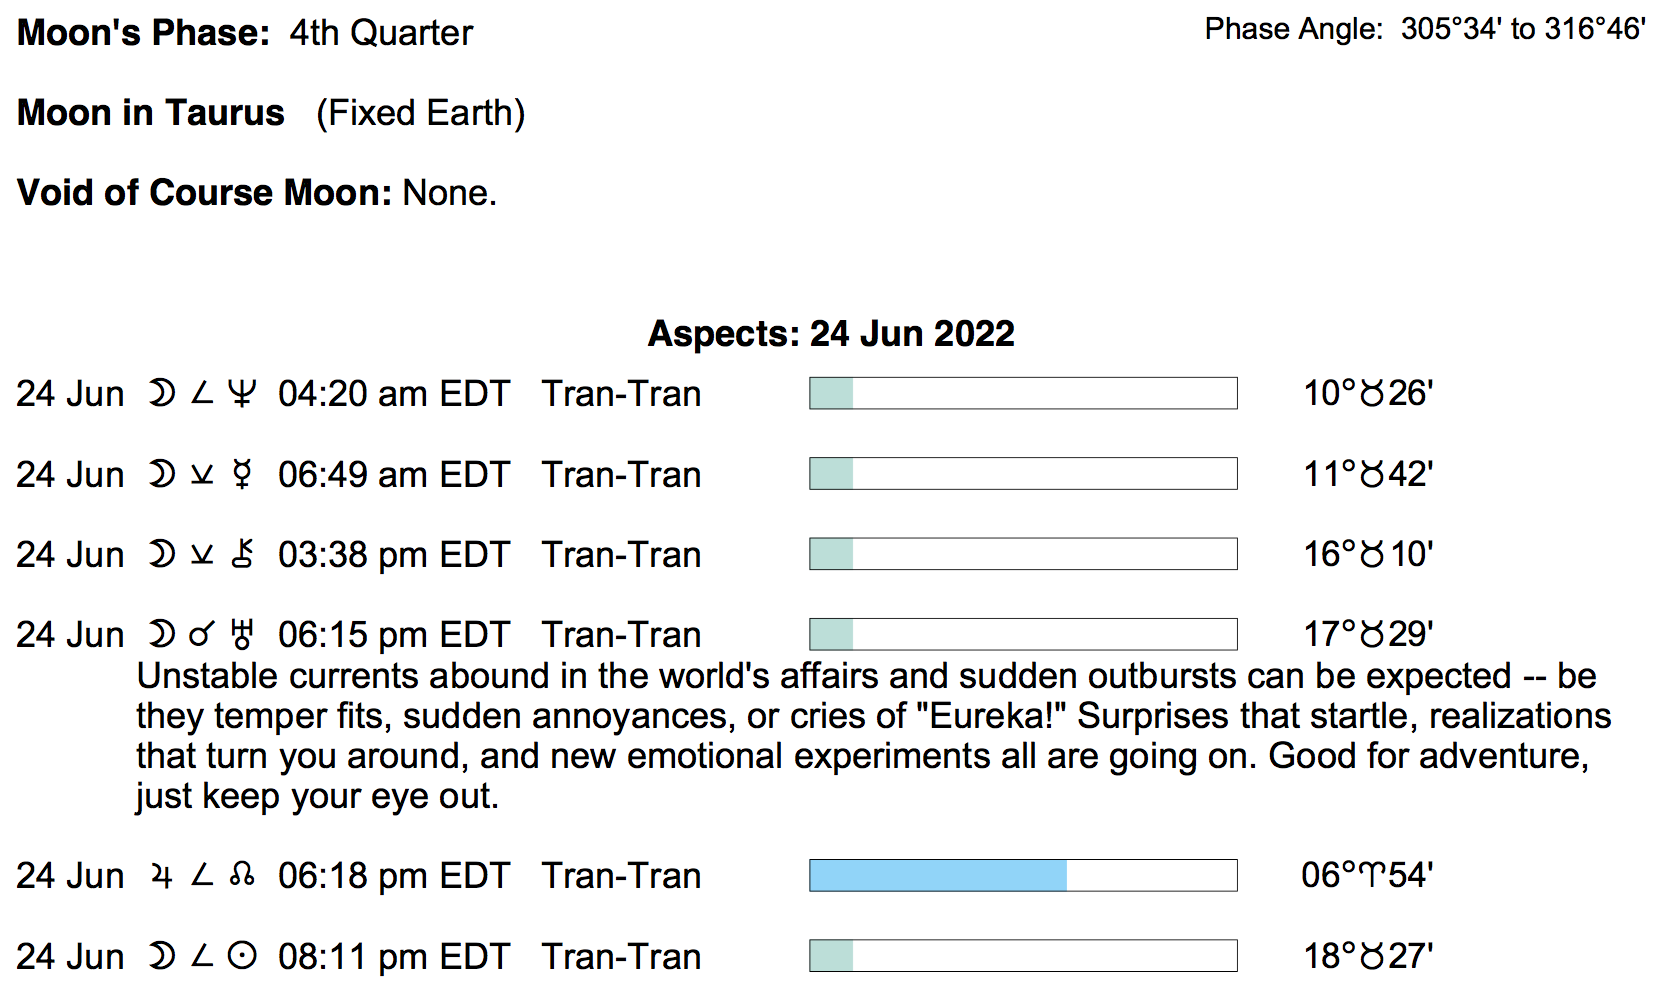Image resolution: width=1656 pixels, height=996 pixels.
Task: Click the "Aspects: 24 Jun 2022" heading
Action: pos(831,334)
